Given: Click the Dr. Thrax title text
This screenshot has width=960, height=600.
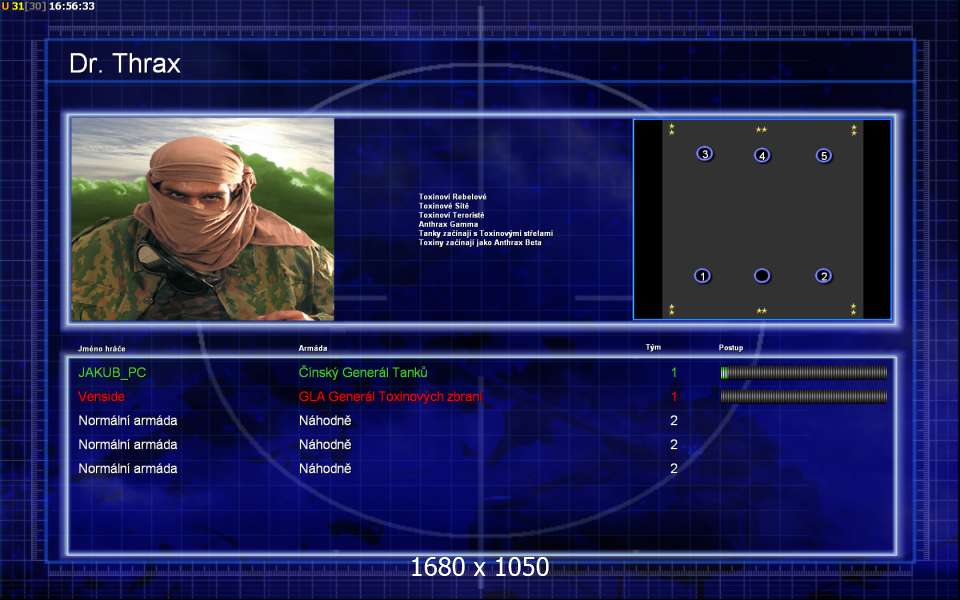Looking at the screenshot, I should (125, 64).
